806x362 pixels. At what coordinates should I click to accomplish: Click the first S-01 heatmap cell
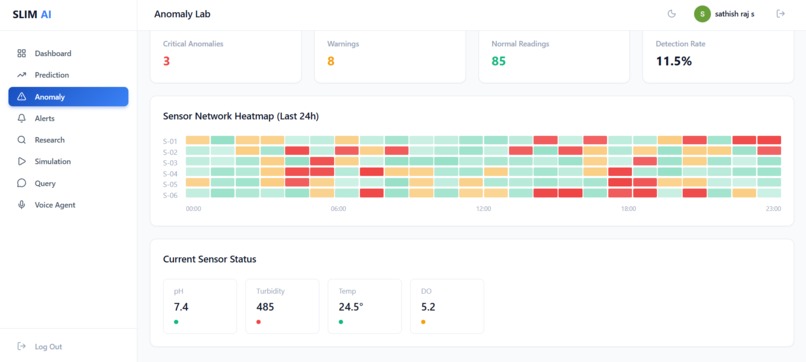pyautogui.click(x=197, y=140)
